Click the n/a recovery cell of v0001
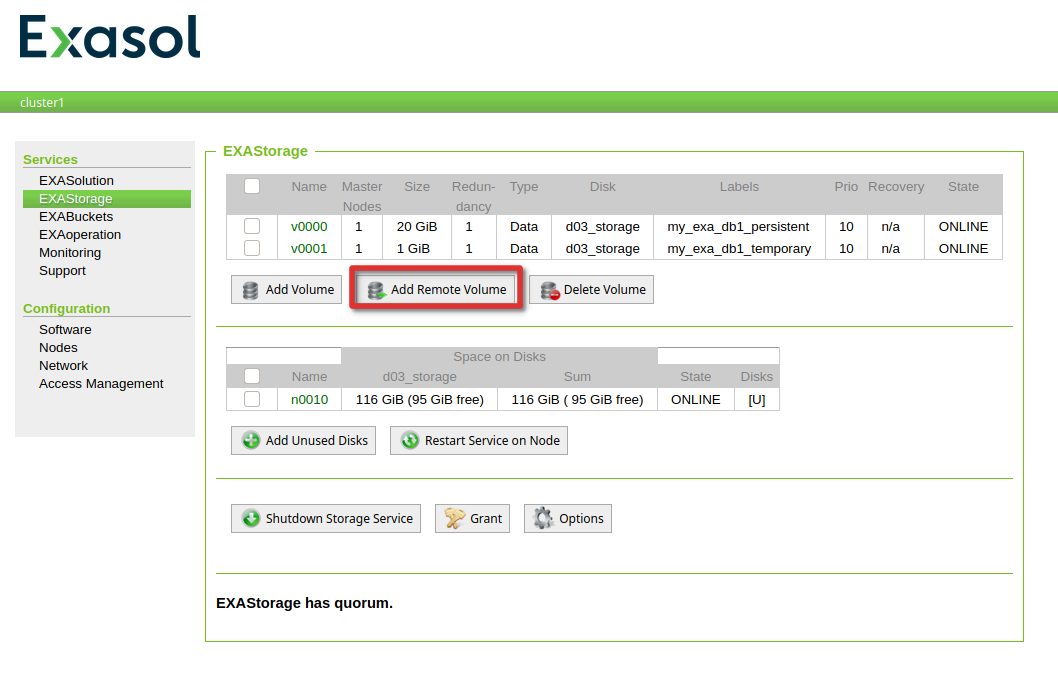 pos(891,249)
